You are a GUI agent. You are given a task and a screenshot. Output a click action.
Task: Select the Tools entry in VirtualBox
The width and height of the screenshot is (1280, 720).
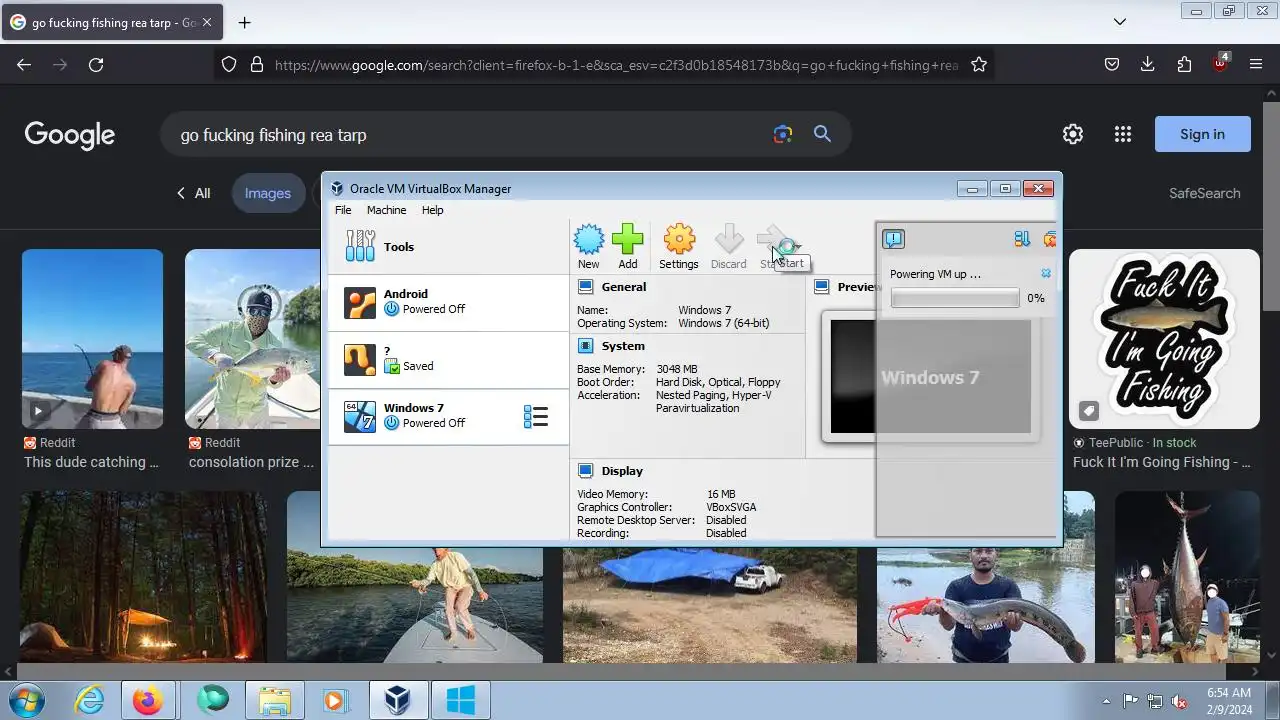tap(448, 247)
